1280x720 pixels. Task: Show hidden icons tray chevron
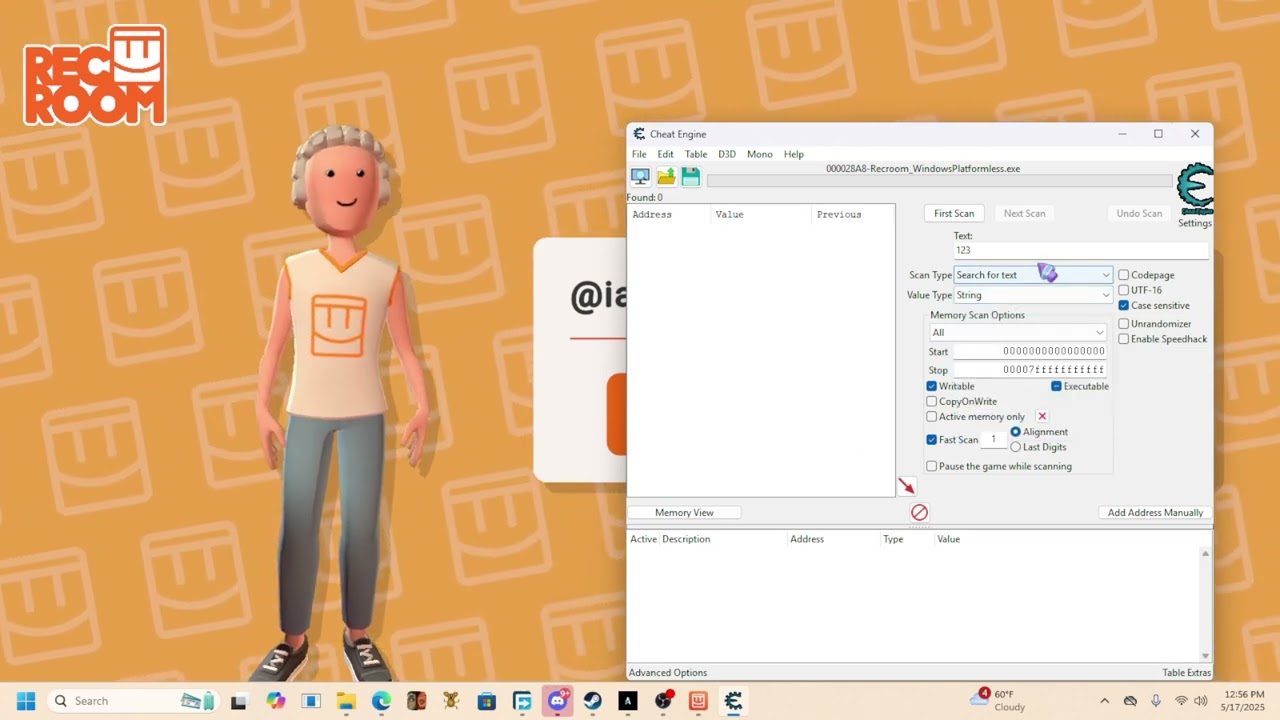(1104, 701)
